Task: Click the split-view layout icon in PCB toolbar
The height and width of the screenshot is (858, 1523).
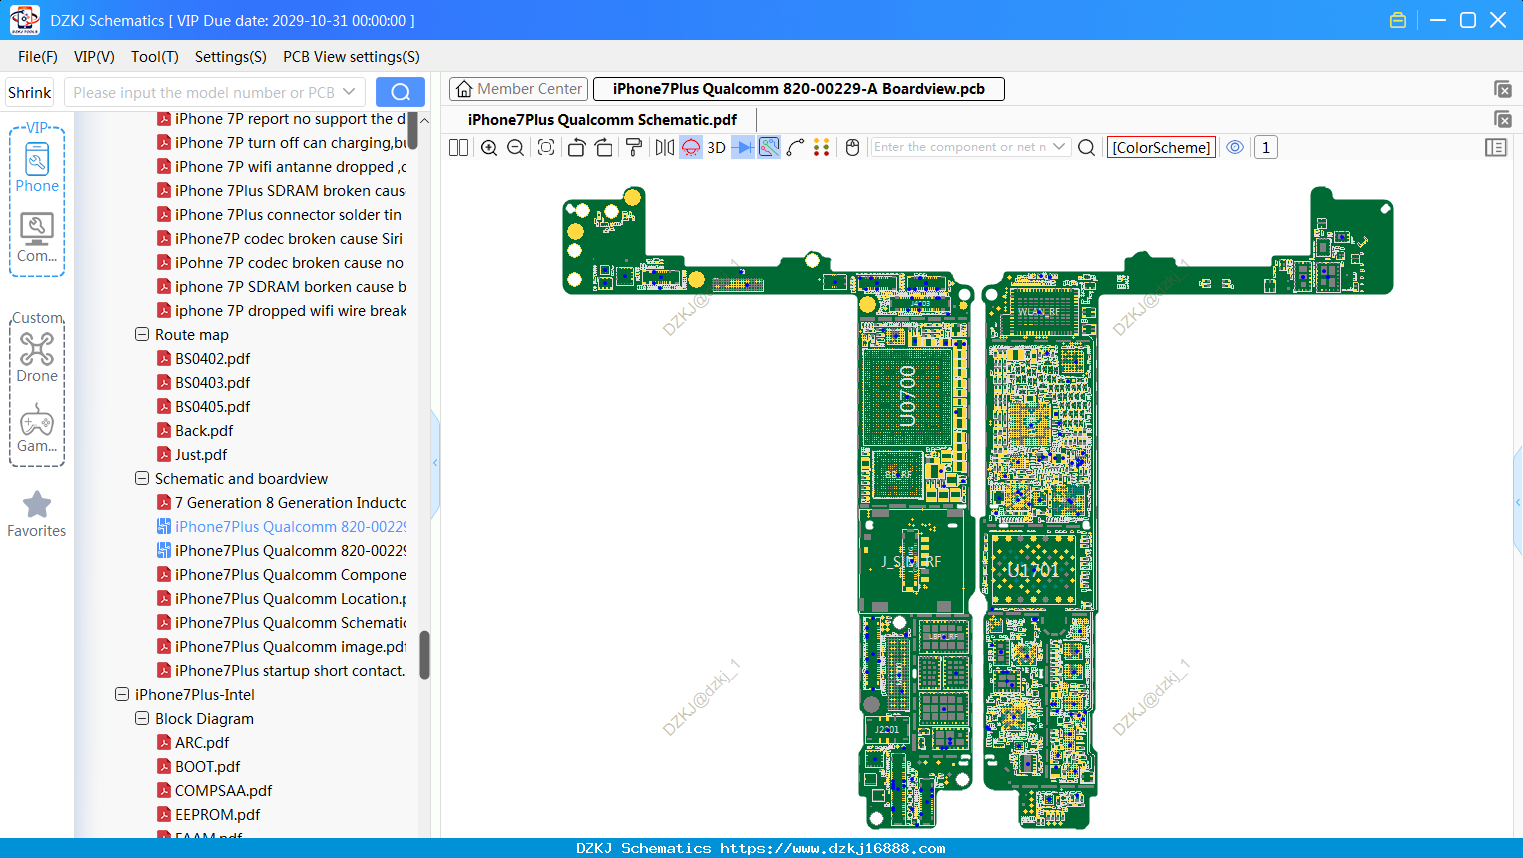Action: 458,147
